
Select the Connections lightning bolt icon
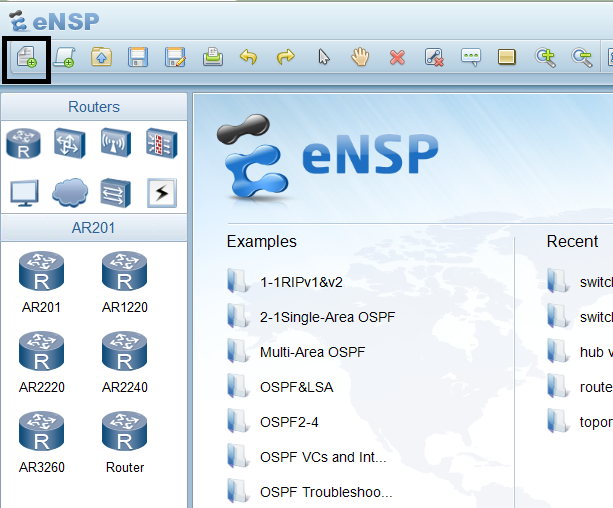[x=162, y=193]
